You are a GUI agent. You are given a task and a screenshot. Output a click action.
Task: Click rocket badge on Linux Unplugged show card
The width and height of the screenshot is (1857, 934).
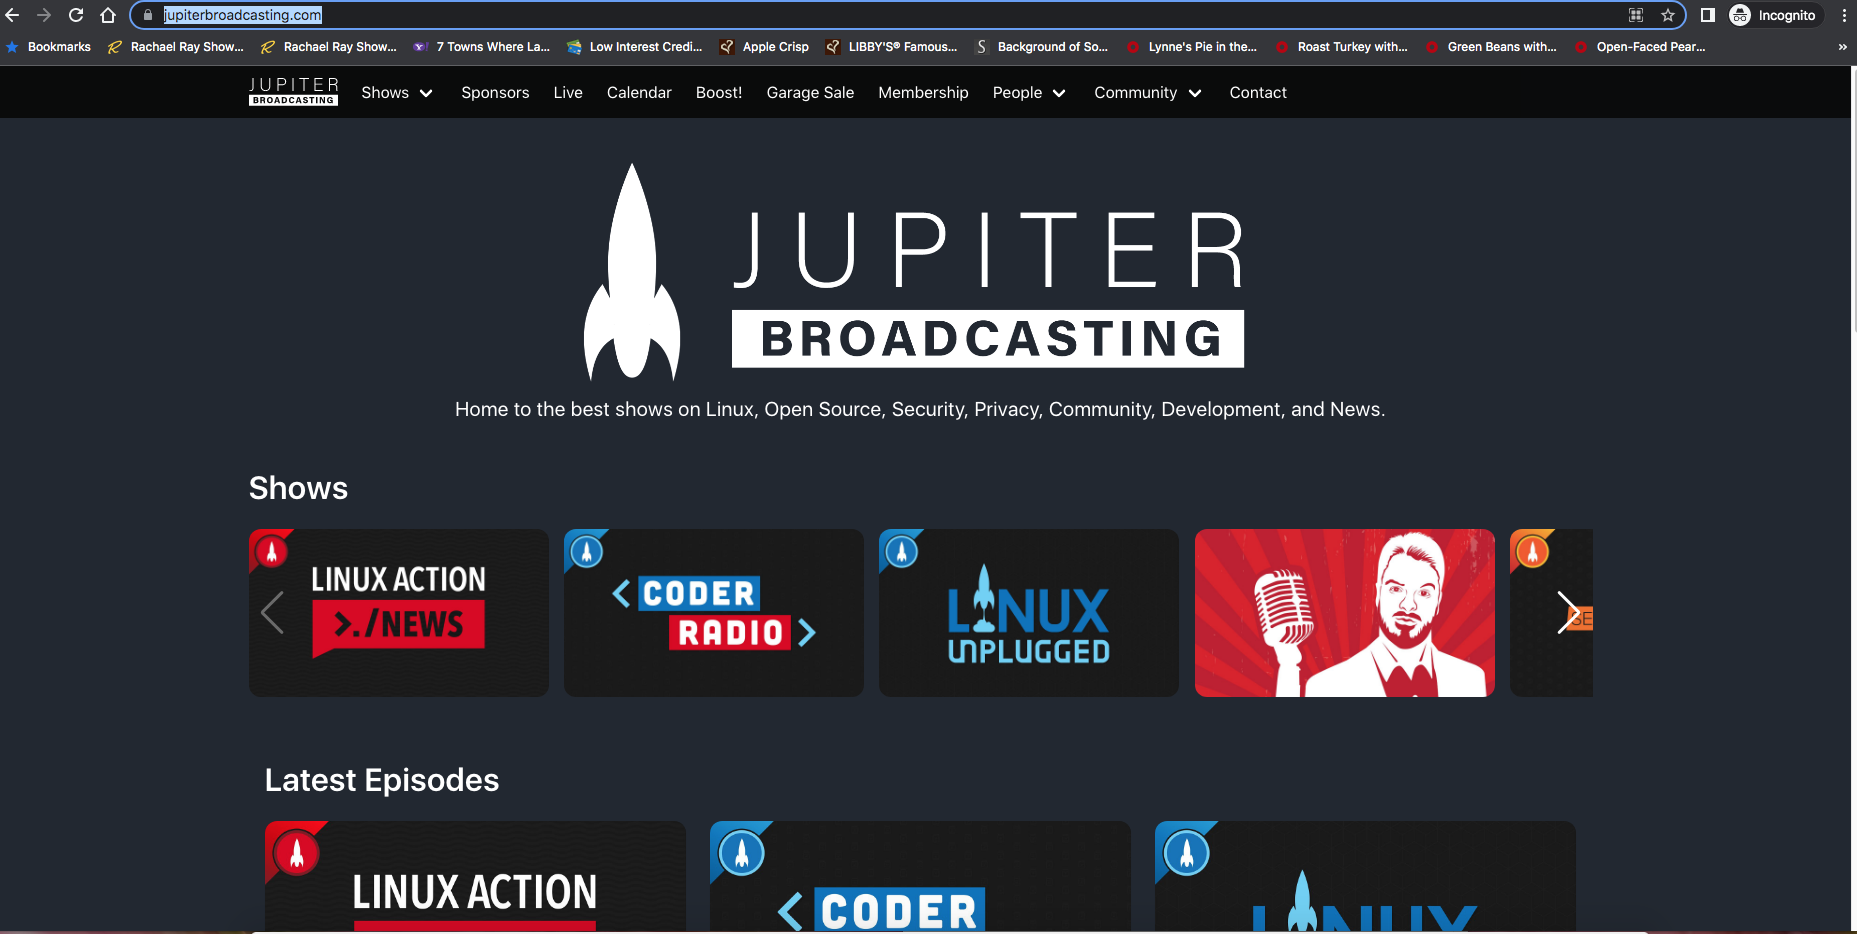point(902,551)
